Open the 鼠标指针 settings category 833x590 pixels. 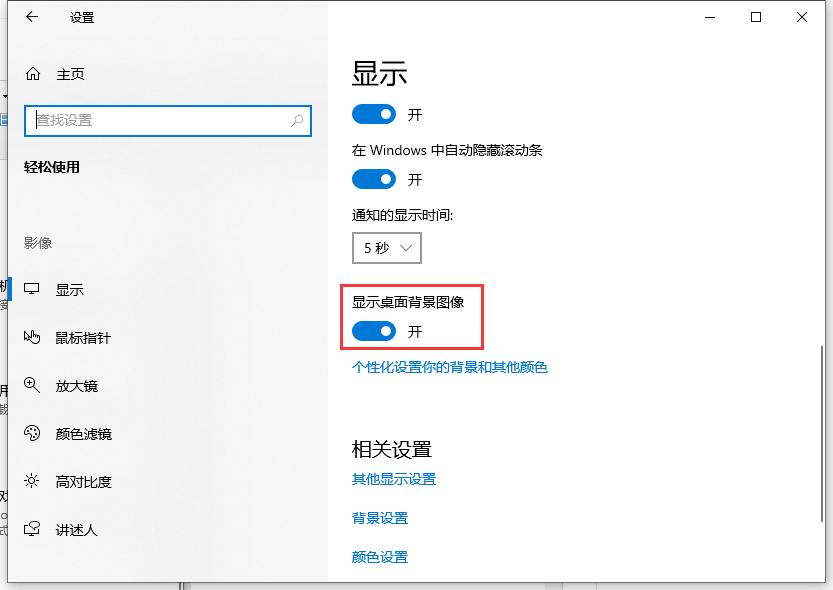tap(83, 338)
